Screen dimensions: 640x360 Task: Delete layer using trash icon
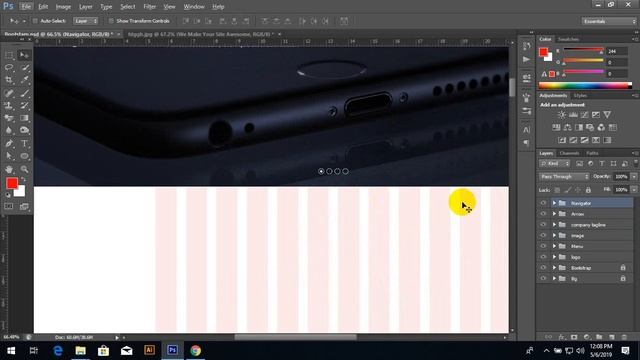[x=624, y=337]
